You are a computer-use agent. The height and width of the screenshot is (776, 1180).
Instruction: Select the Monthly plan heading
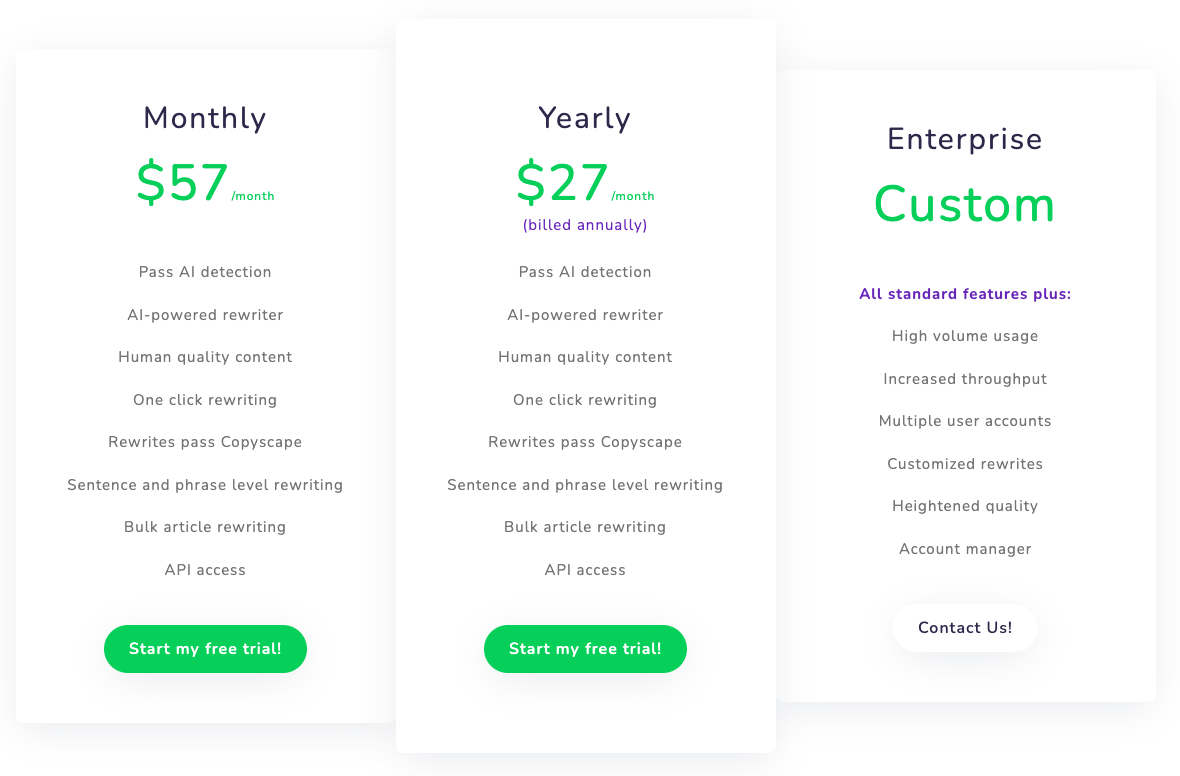(x=205, y=118)
